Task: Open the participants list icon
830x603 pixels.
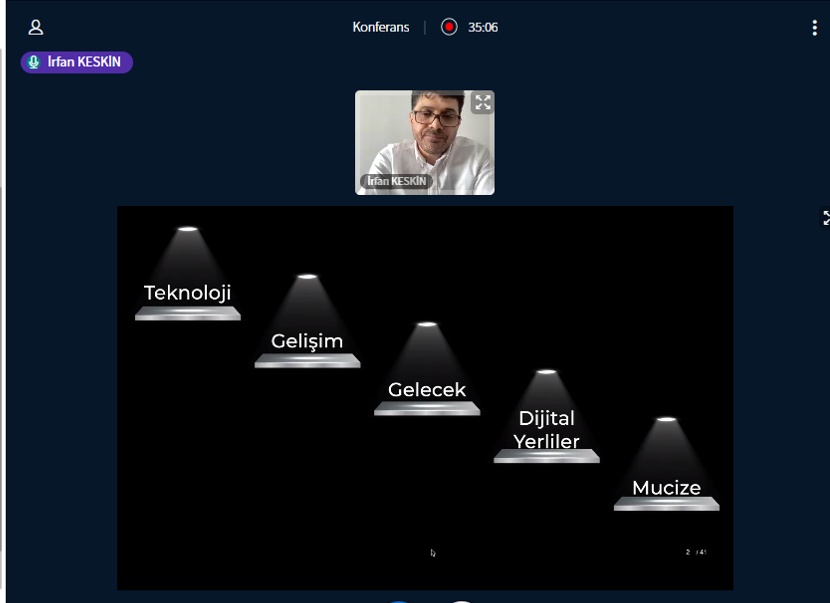Action: [x=36, y=27]
